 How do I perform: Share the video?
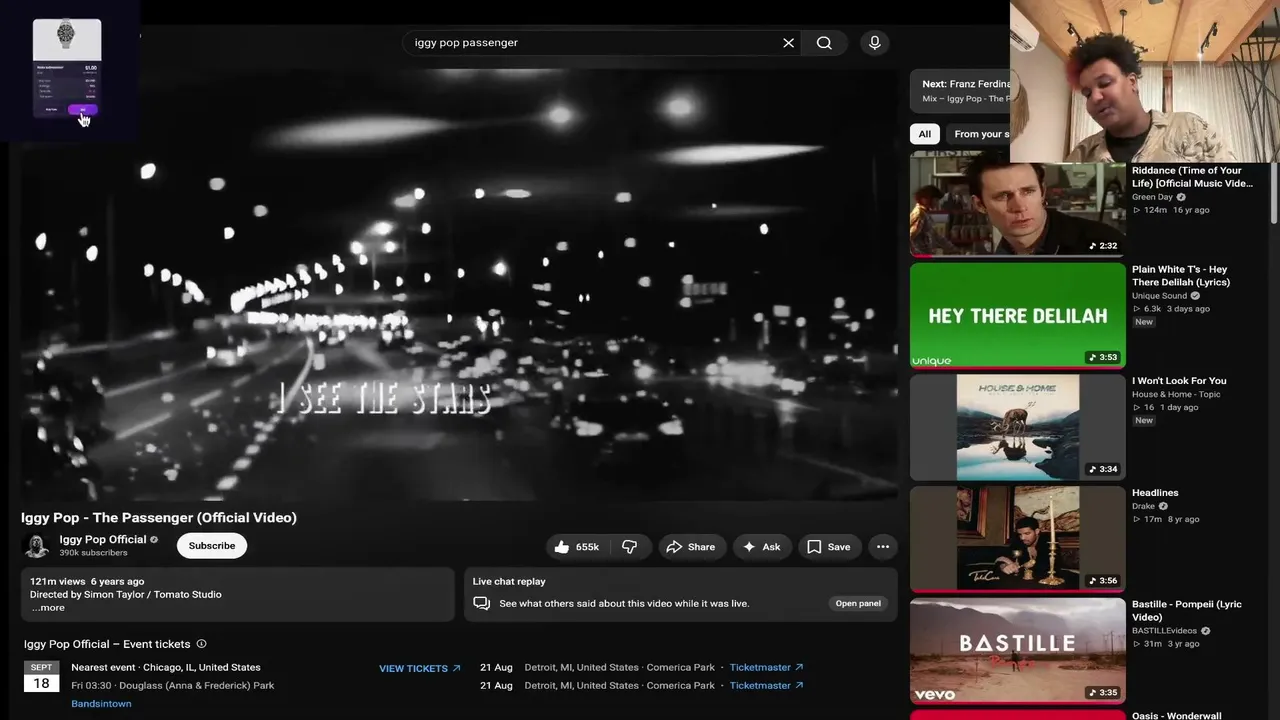point(691,547)
